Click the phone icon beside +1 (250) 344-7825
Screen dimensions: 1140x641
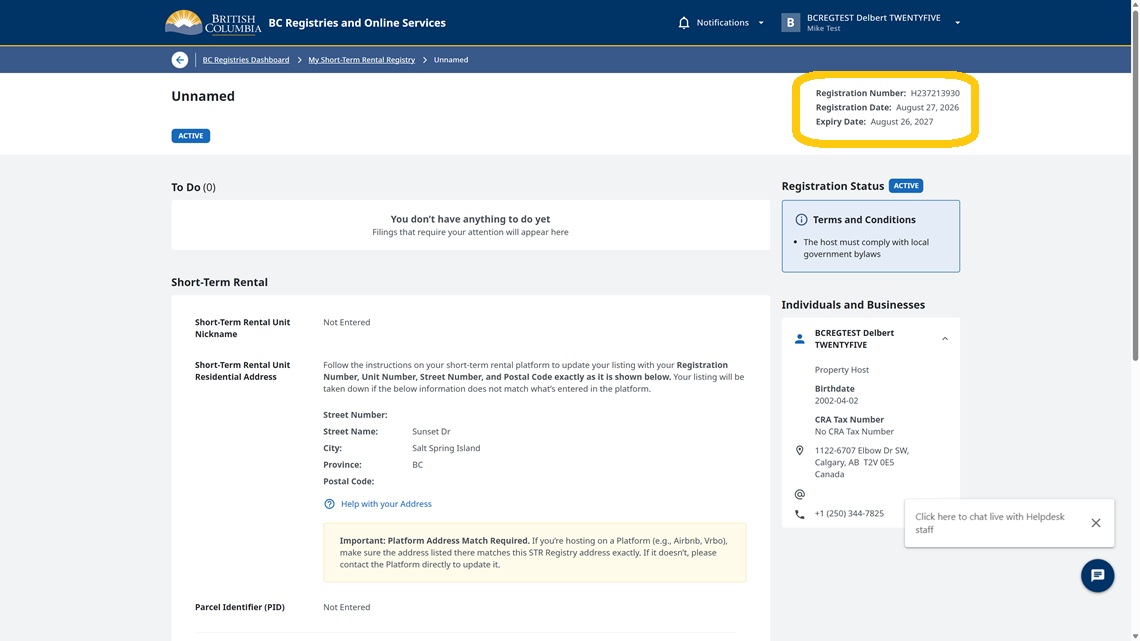pos(800,514)
